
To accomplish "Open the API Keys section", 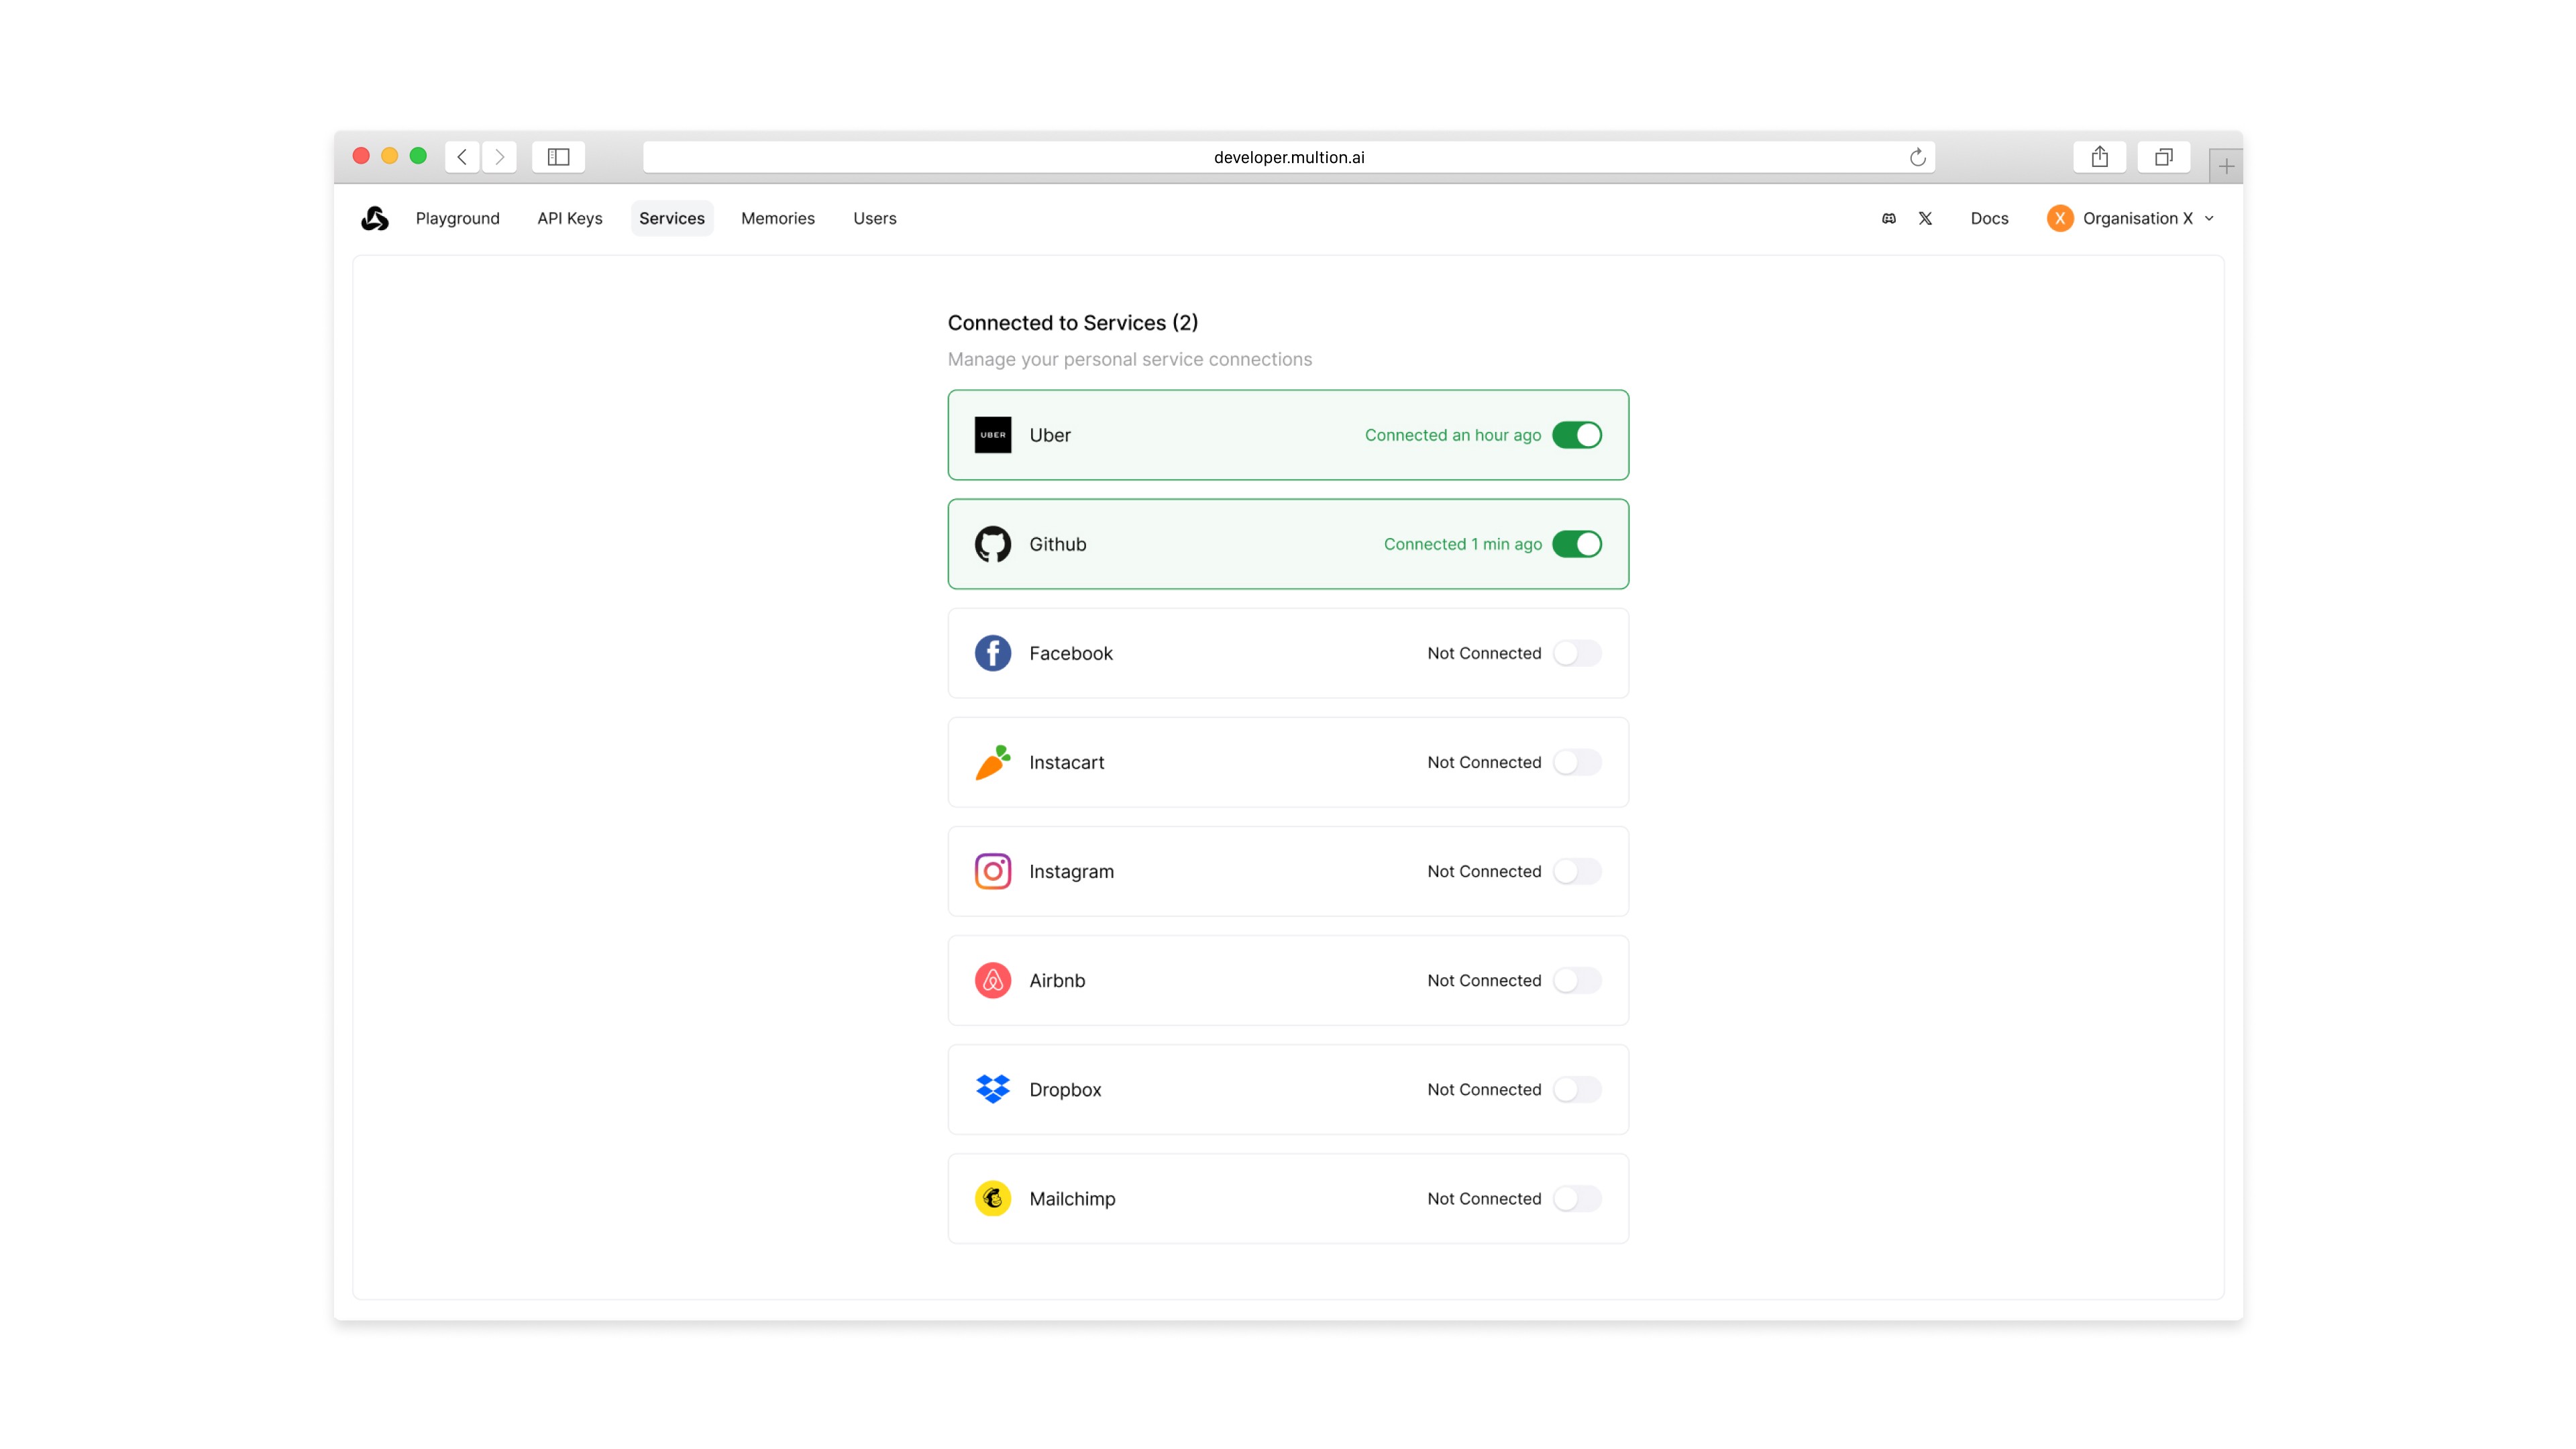I will coord(569,218).
